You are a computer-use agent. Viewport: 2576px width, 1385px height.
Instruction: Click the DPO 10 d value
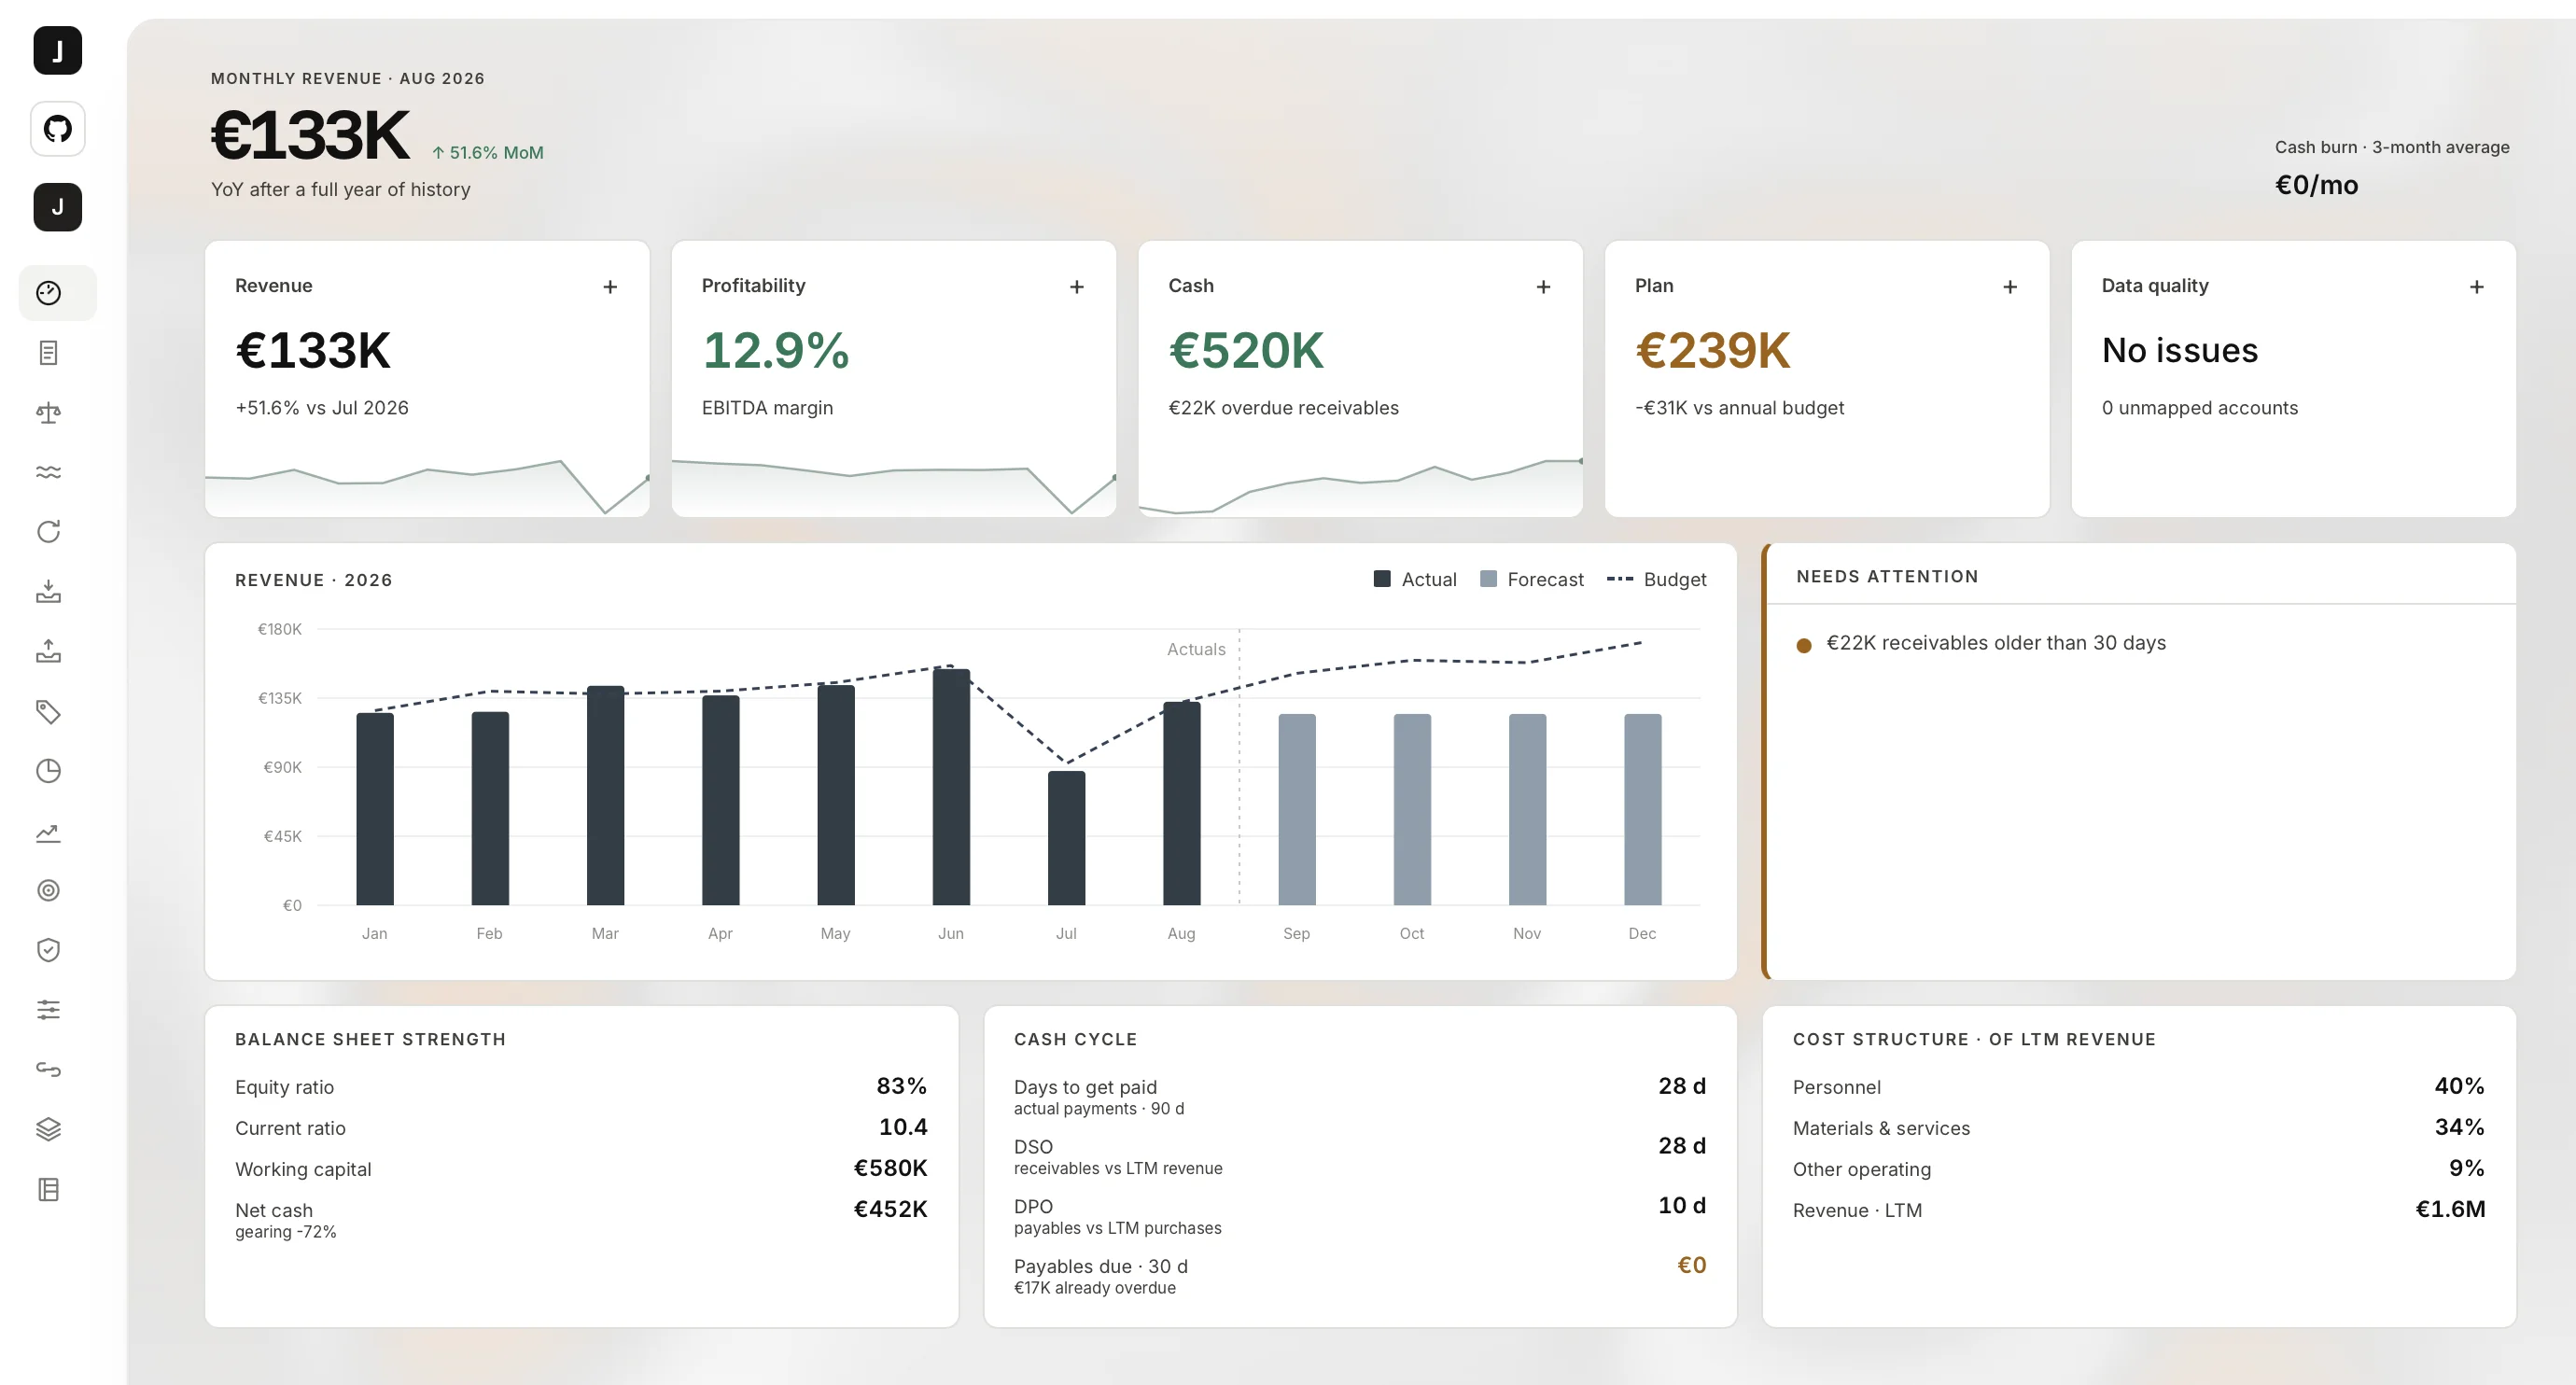pos(1682,1205)
